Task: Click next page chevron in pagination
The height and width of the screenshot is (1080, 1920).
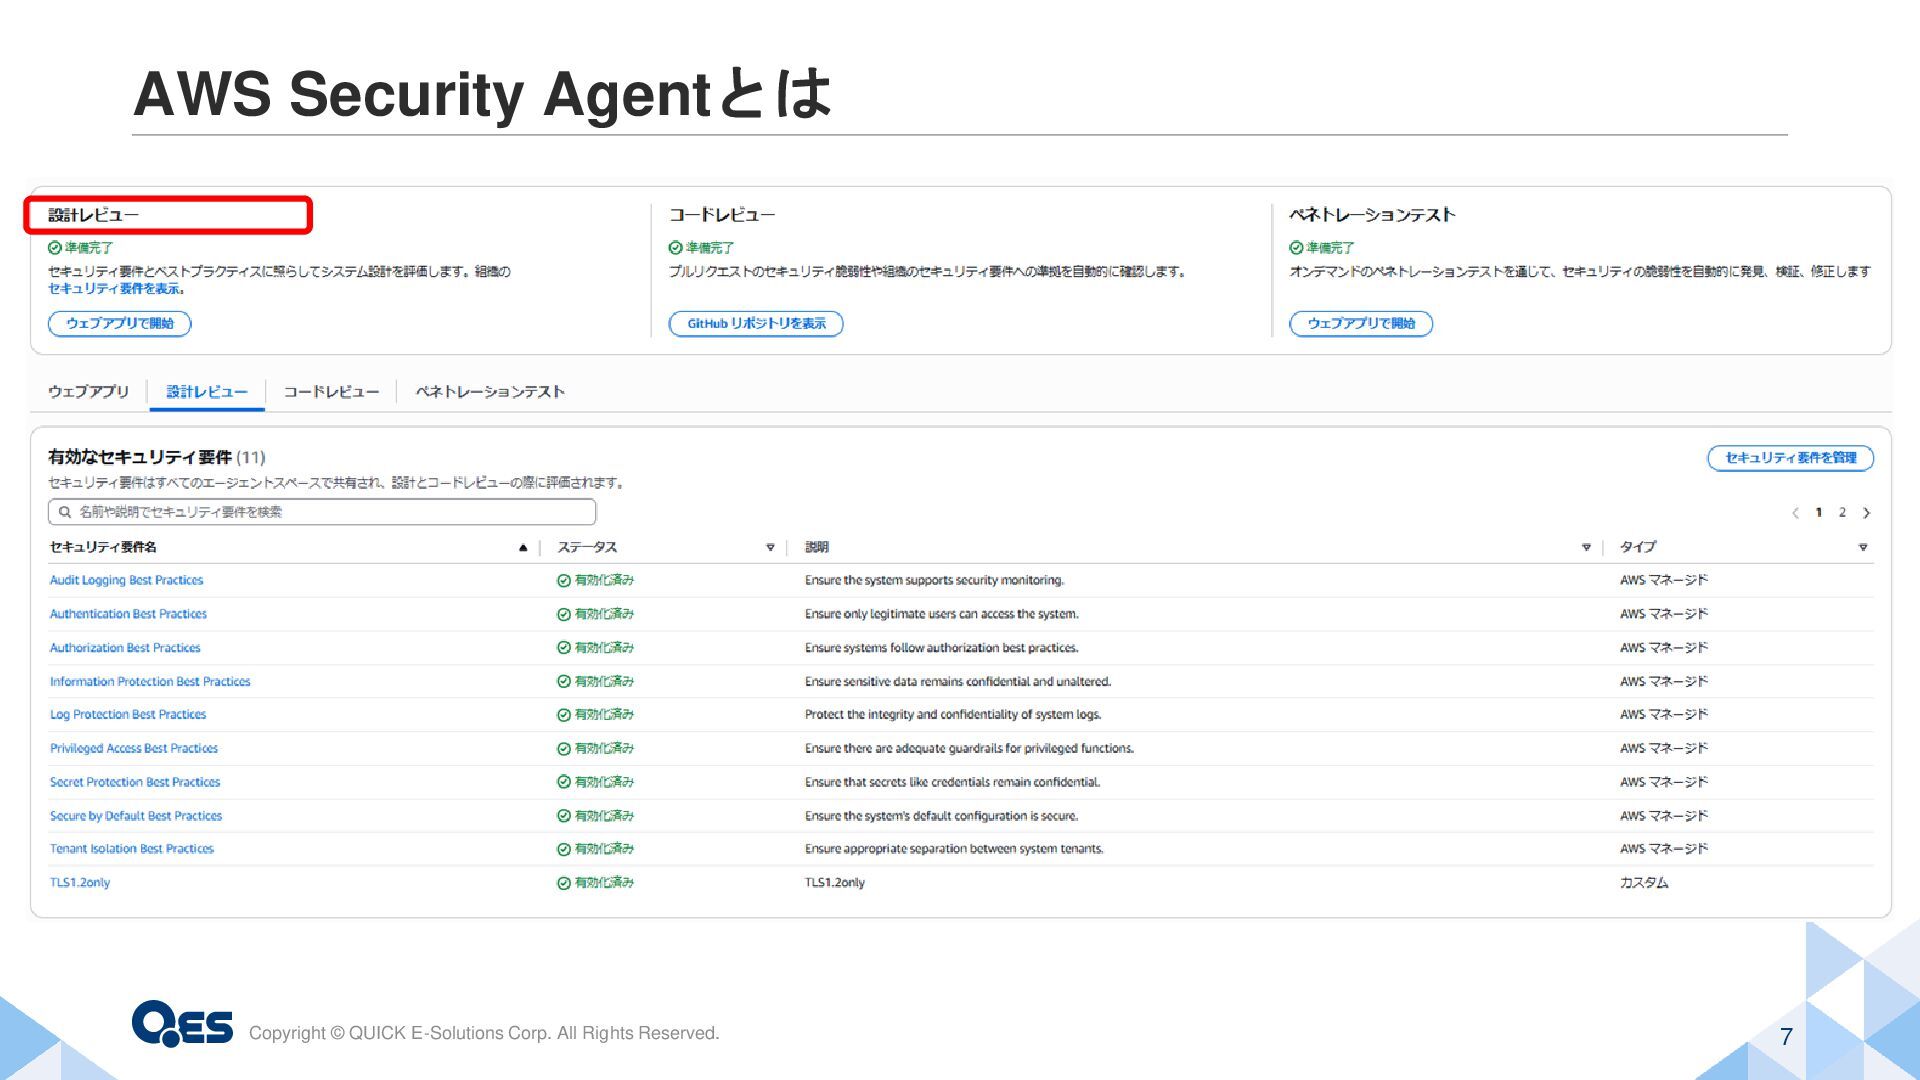Action: click(x=1866, y=513)
